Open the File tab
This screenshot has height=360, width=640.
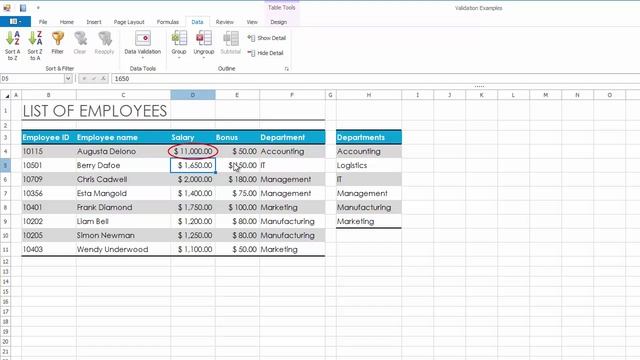click(x=43, y=22)
